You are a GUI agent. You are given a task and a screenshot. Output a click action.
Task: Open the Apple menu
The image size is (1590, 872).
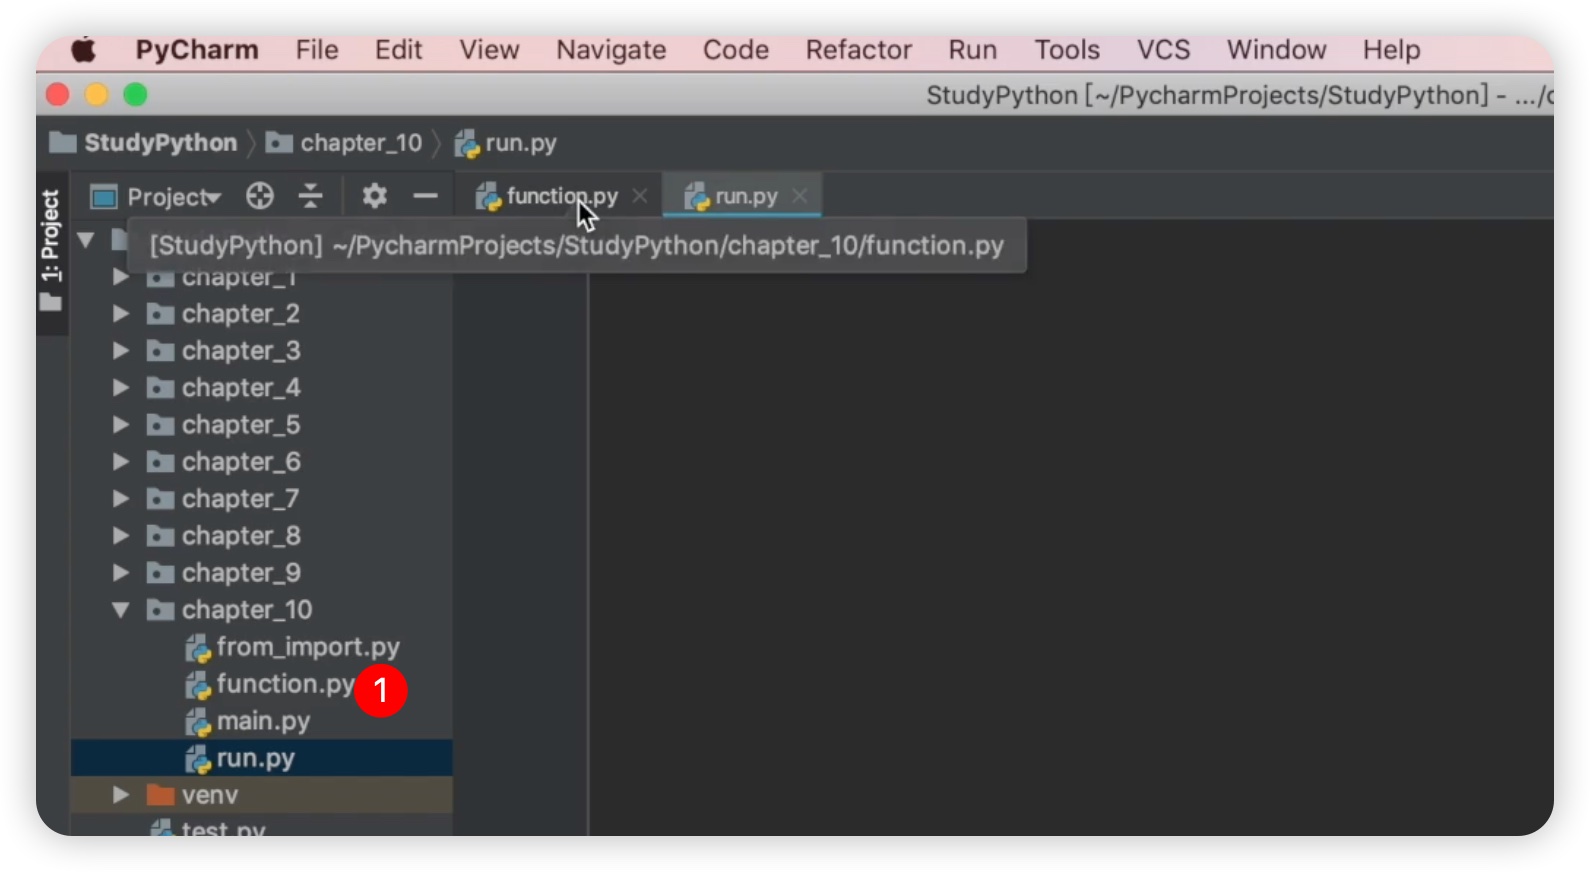click(x=84, y=50)
